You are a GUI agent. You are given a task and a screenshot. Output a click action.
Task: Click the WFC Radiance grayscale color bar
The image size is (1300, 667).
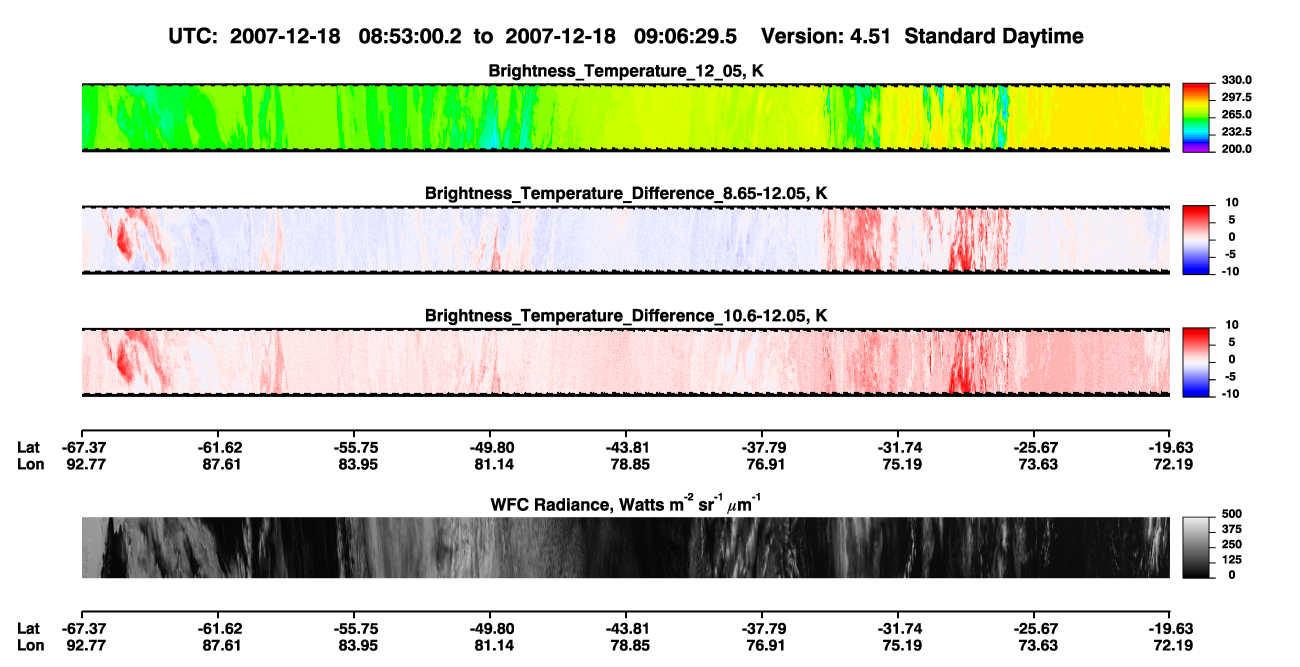click(x=1196, y=547)
